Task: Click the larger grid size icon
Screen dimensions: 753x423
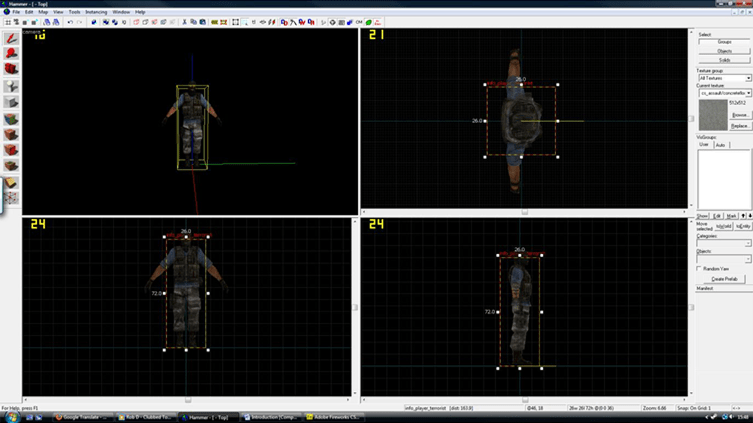Action: pos(34,22)
